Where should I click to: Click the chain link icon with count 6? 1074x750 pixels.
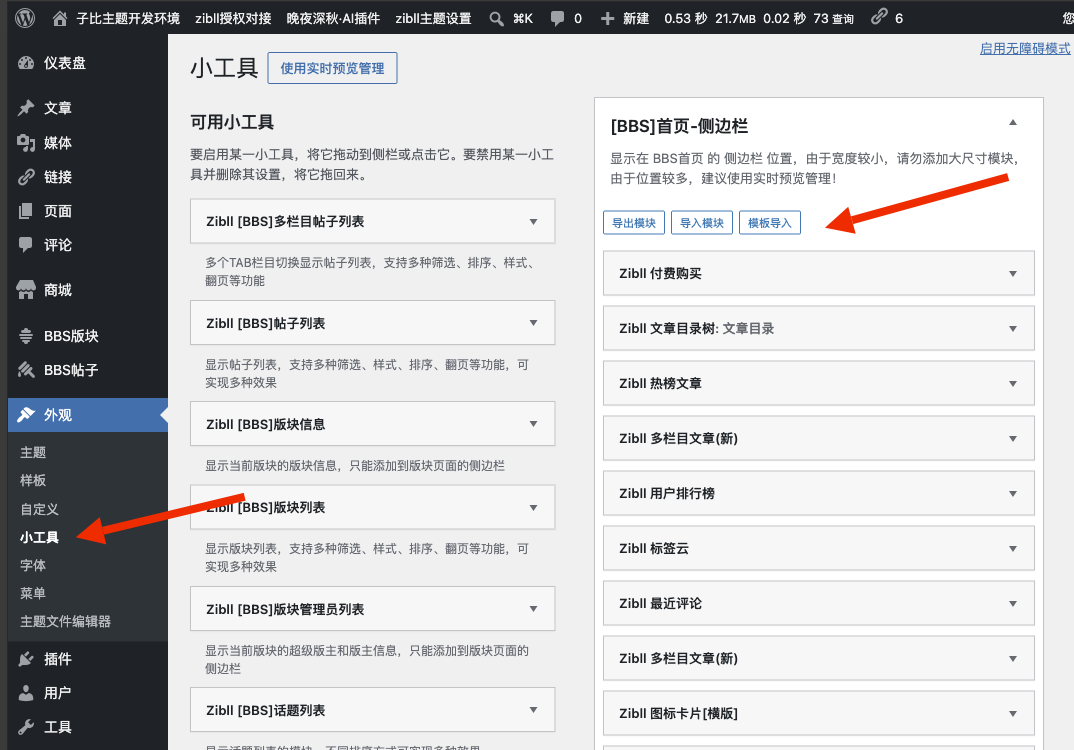(x=879, y=17)
